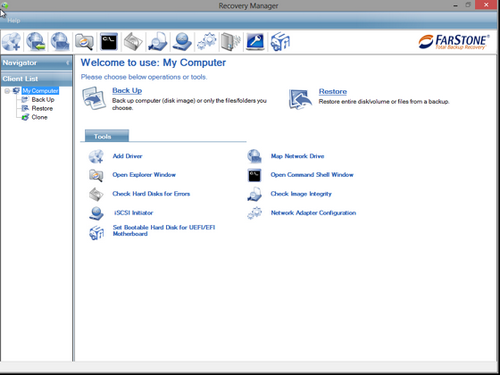The height and width of the screenshot is (375, 500).
Task: Click the Command Shell black window icon
Action: point(254,175)
